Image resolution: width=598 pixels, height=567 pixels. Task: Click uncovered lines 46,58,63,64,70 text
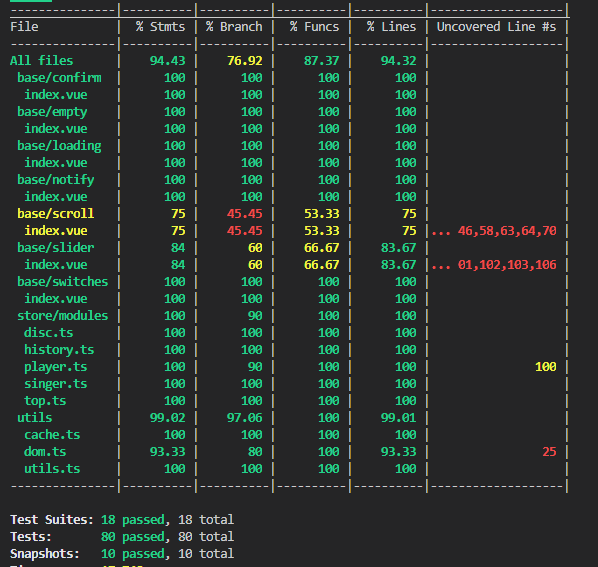tap(507, 231)
